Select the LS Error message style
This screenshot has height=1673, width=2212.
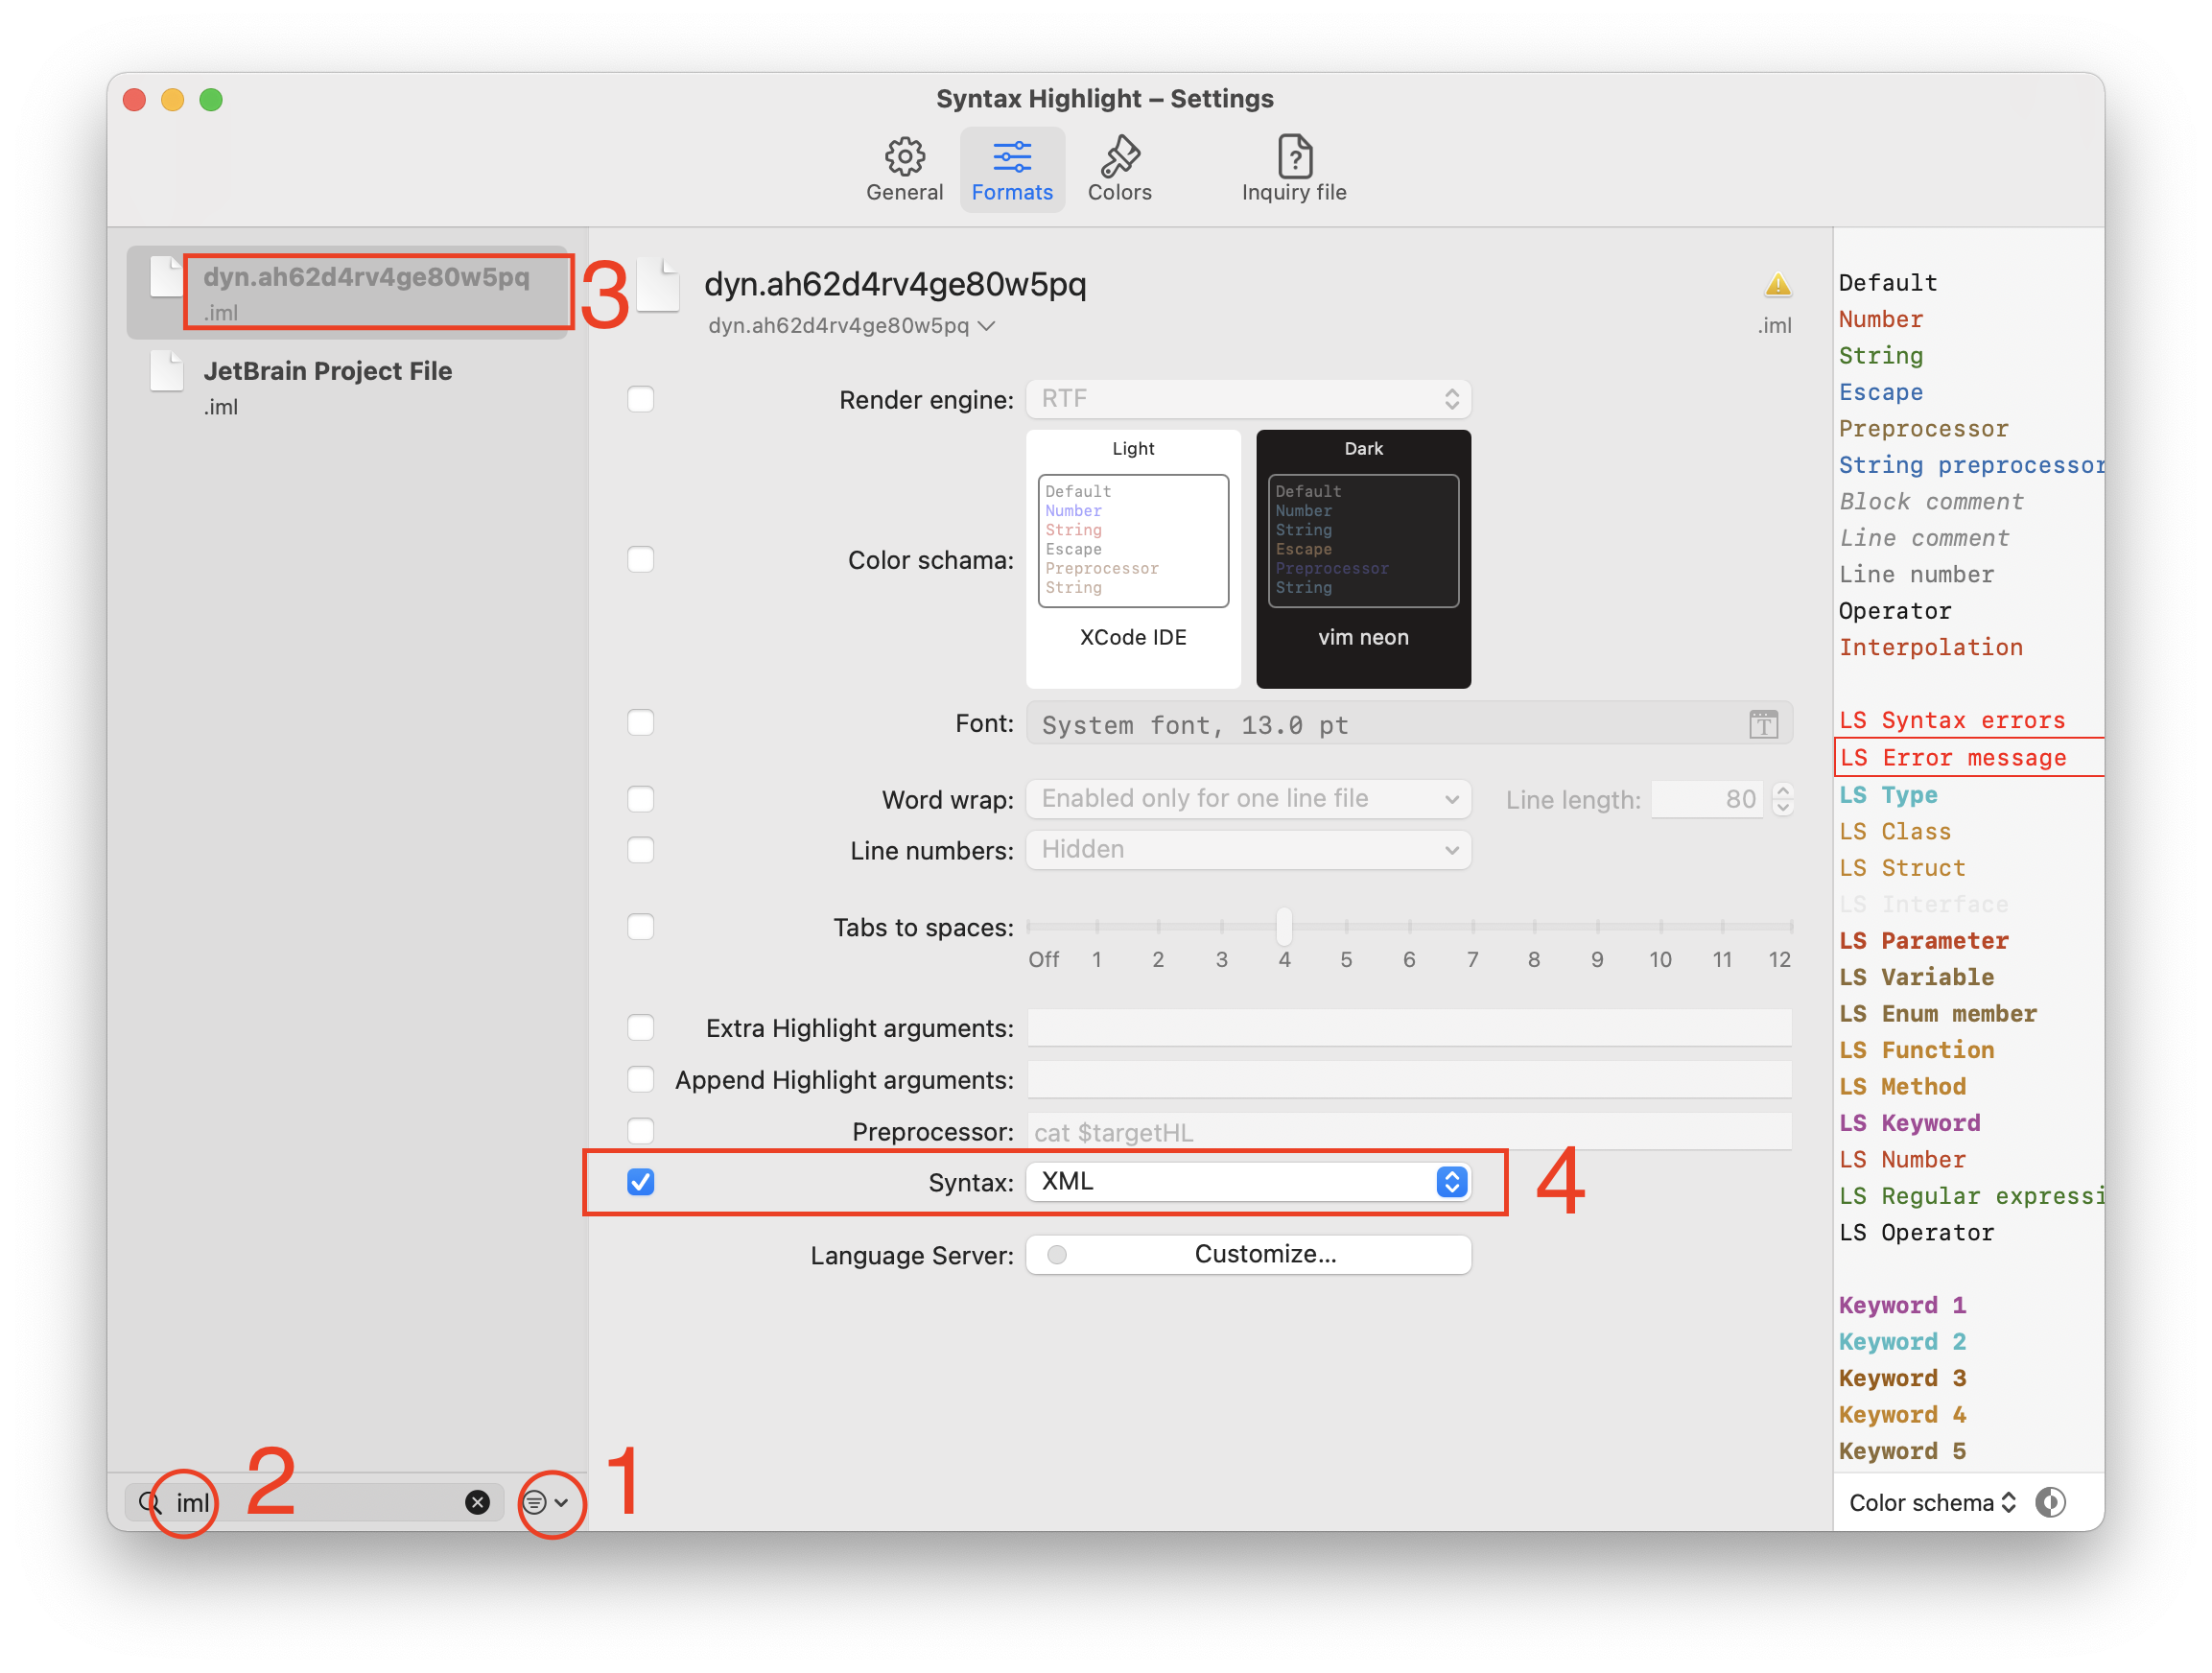pyautogui.click(x=1968, y=757)
